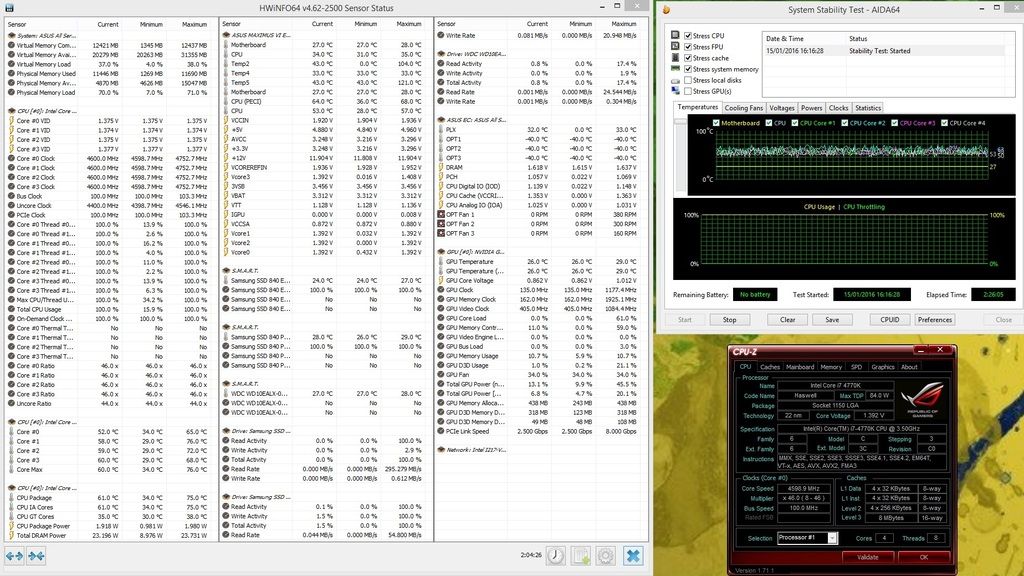Click the clock reset timer icon in HWiNFO
Image resolution: width=1024 pixels, height=576 pixels.
pos(555,555)
